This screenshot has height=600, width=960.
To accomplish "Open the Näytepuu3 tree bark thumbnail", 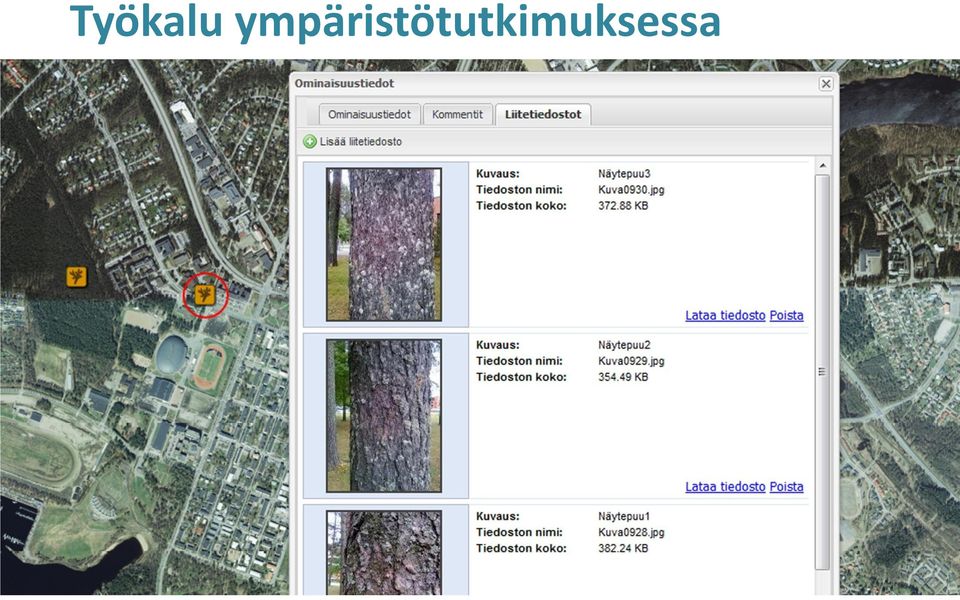I will coord(384,244).
